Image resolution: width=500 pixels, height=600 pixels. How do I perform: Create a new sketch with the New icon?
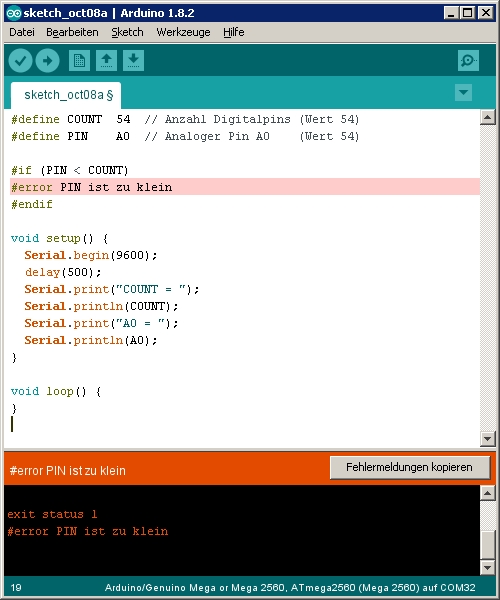[79, 60]
